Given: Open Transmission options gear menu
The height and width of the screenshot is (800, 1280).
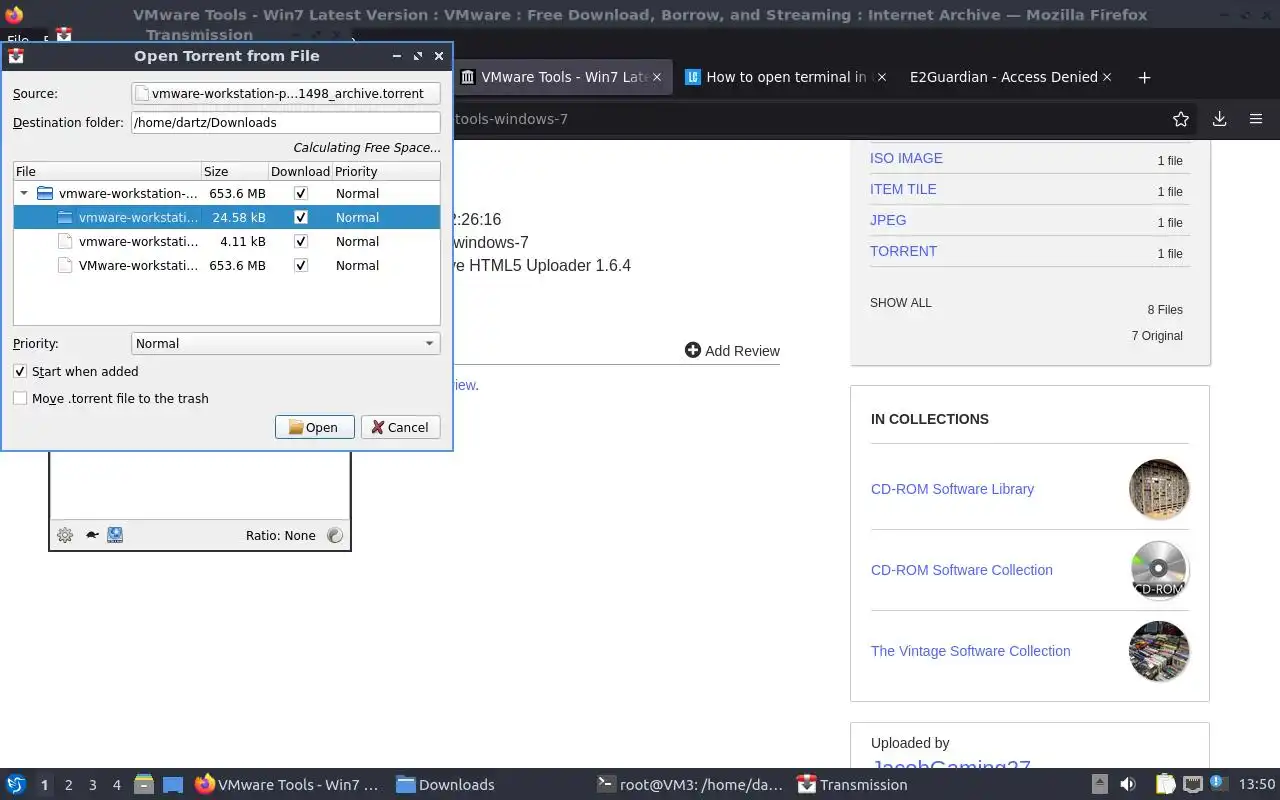Looking at the screenshot, I should [x=65, y=535].
